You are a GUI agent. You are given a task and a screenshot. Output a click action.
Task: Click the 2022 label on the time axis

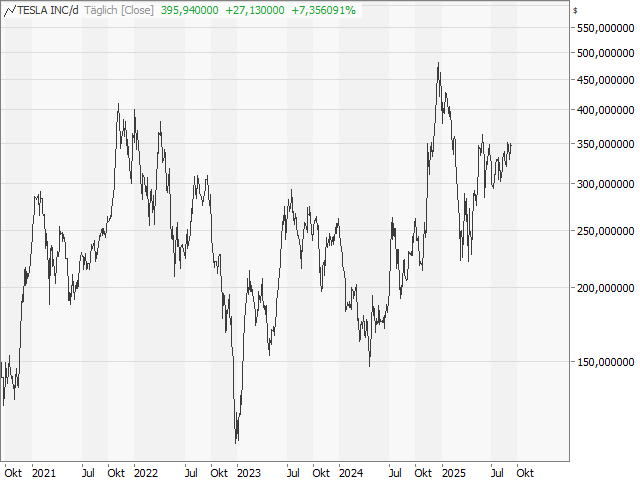pos(146,473)
